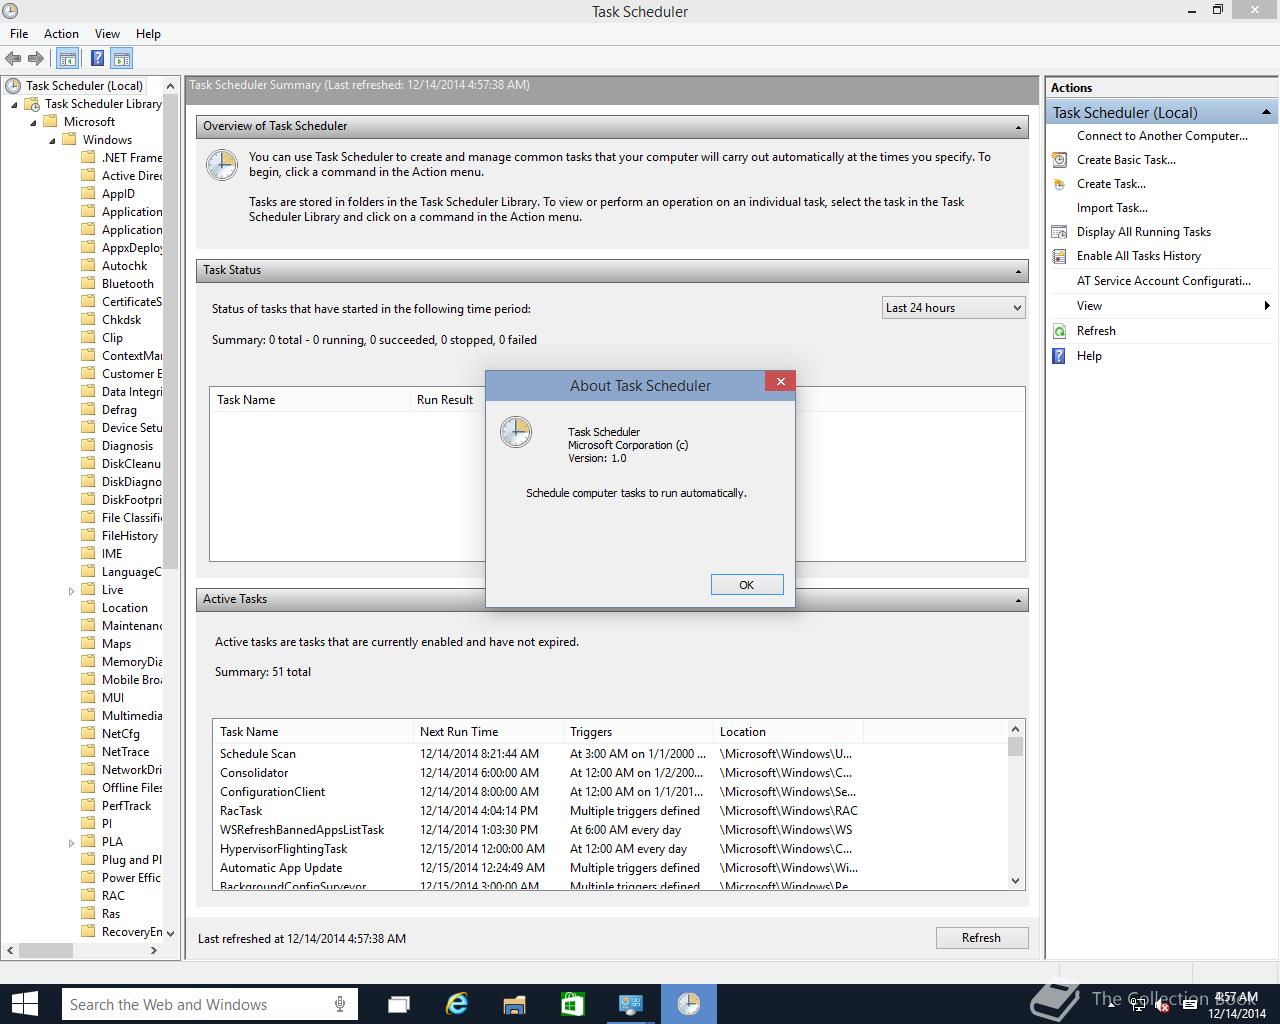Open the Help menu
This screenshot has height=1024, width=1280.
click(x=148, y=34)
